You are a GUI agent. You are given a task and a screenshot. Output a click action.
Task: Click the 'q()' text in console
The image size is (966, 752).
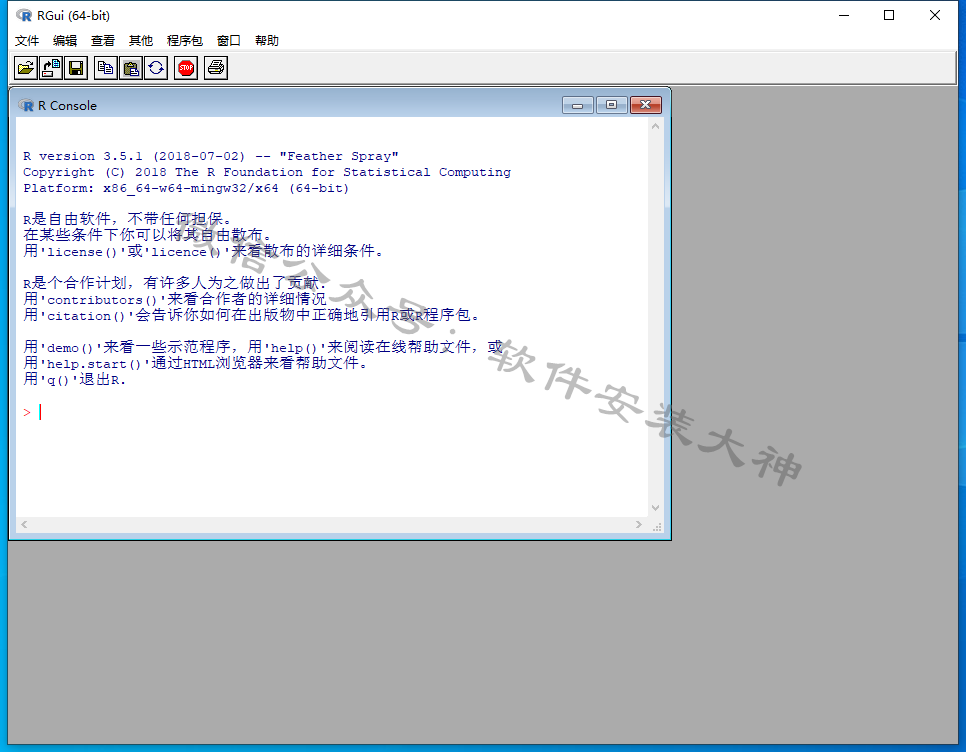coord(59,381)
